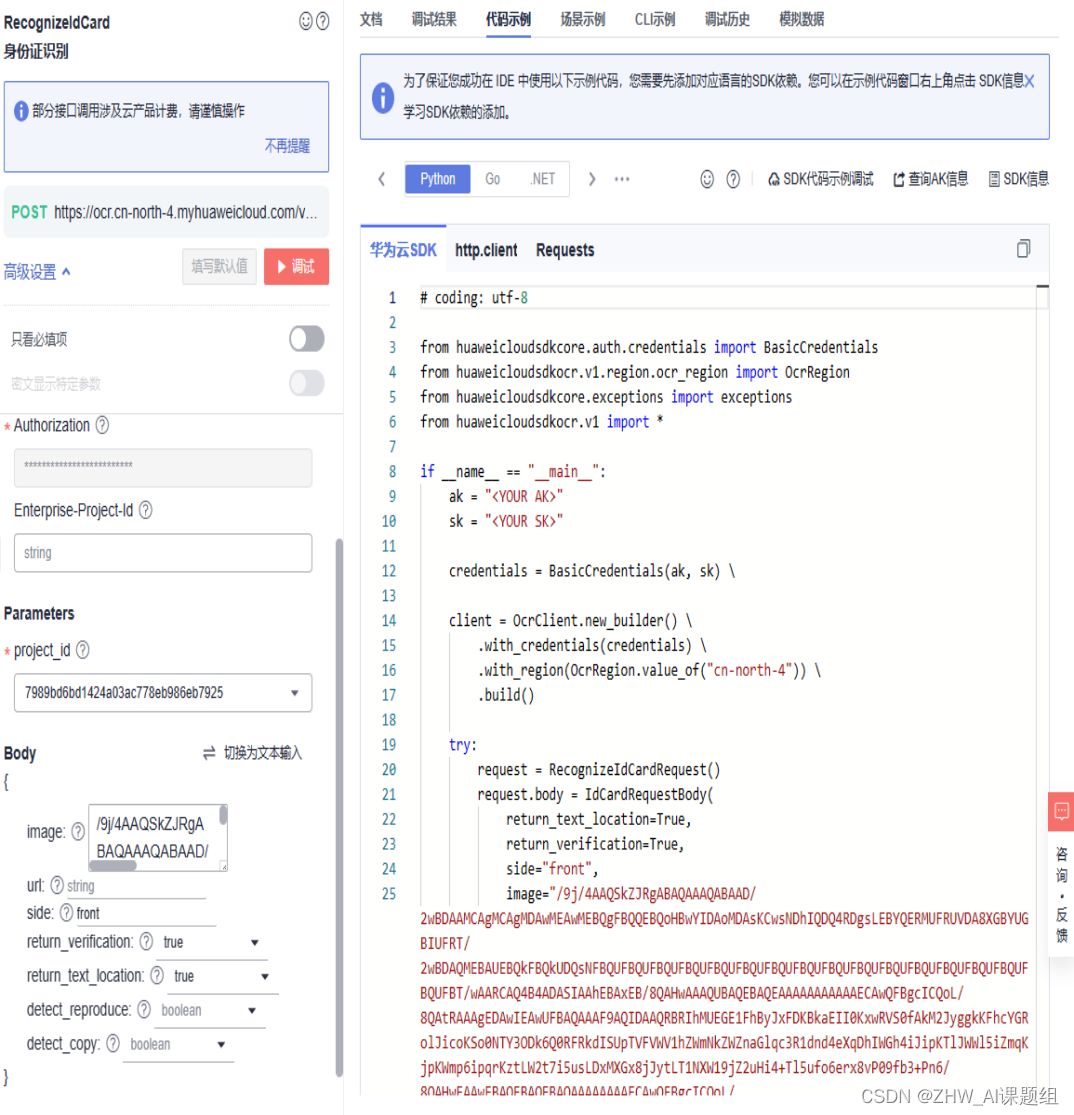Open SDK代码示例调试
1074x1115 pixels.
821,179
